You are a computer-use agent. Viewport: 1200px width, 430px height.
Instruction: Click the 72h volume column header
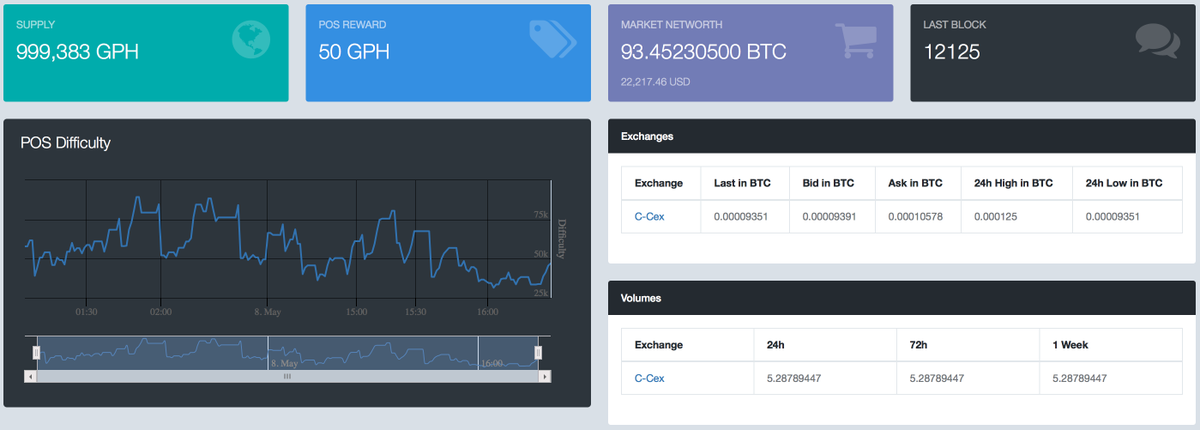click(x=919, y=345)
